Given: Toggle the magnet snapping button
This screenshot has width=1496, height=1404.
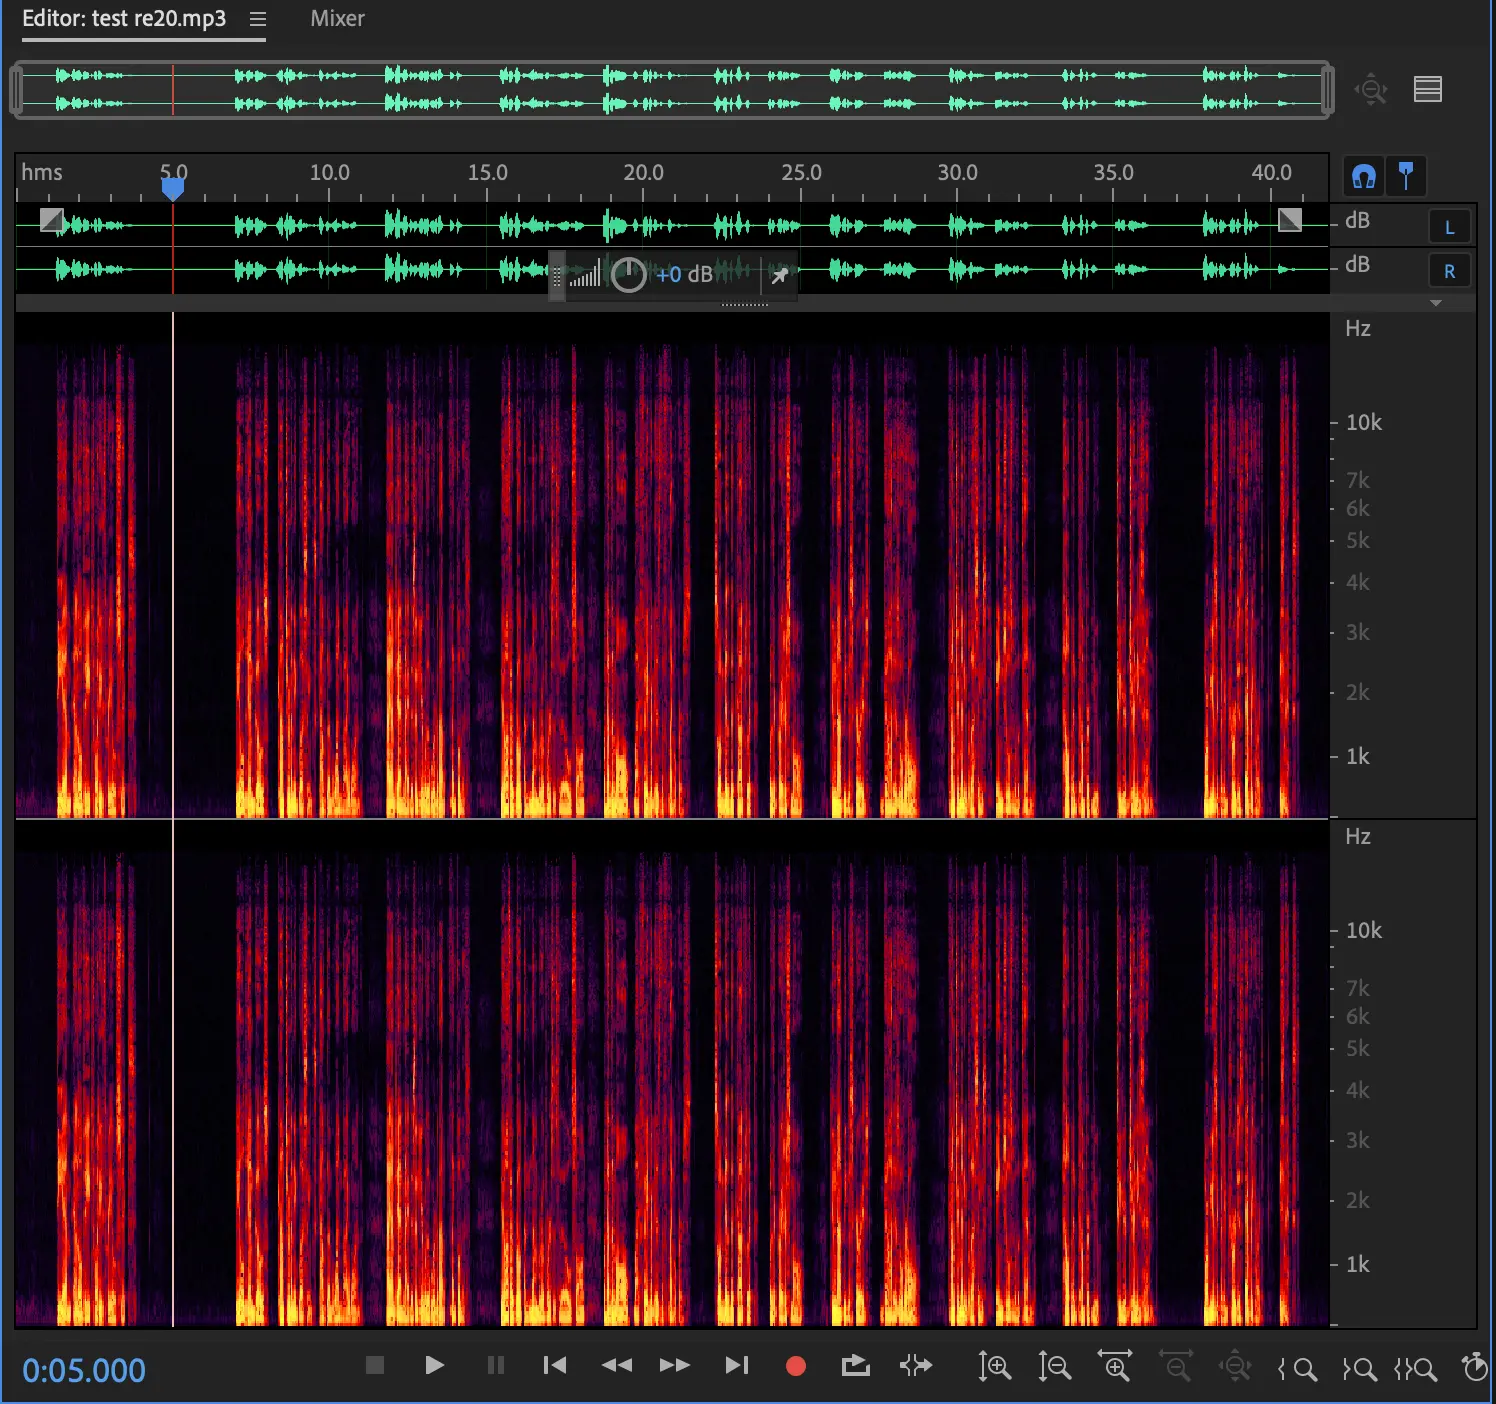Looking at the screenshot, I should (1363, 176).
